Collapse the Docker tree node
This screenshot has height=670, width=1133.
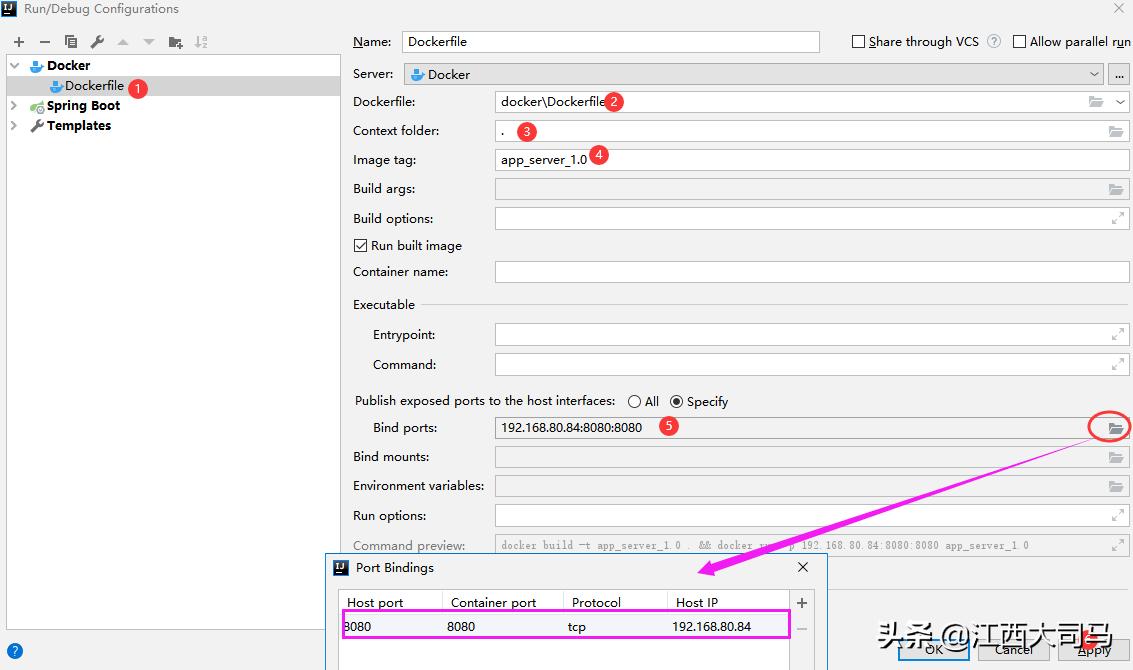coord(14,66)
